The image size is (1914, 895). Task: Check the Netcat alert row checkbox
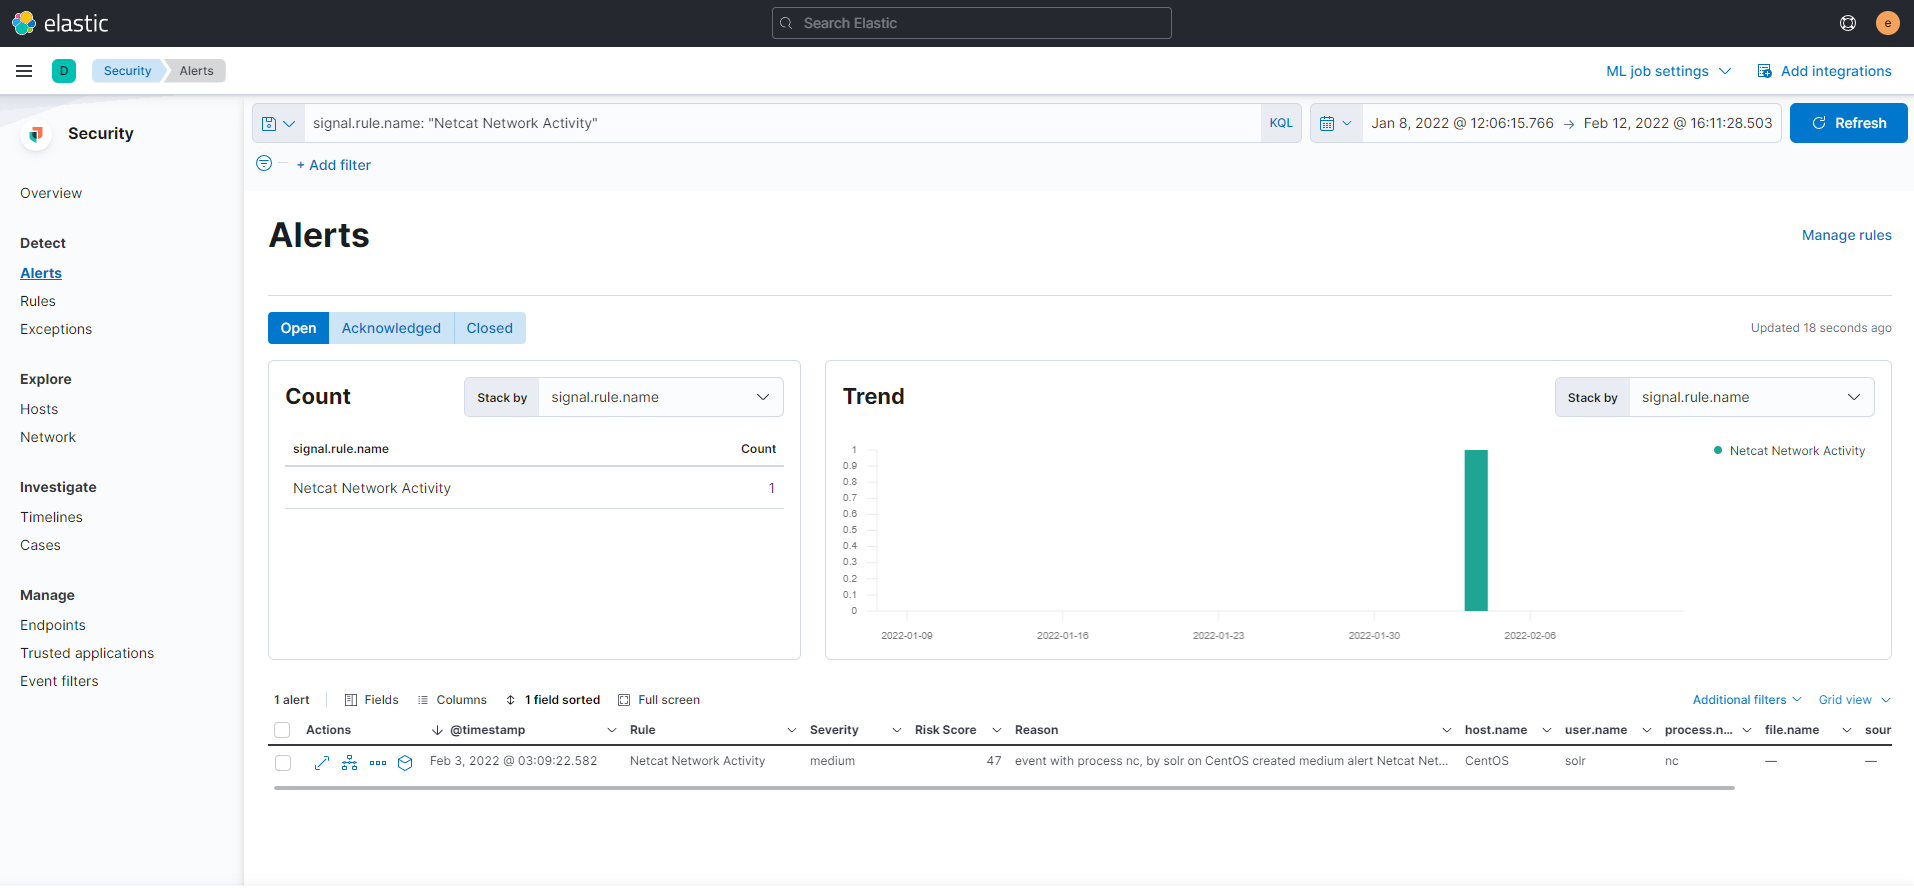coord(283,763)
